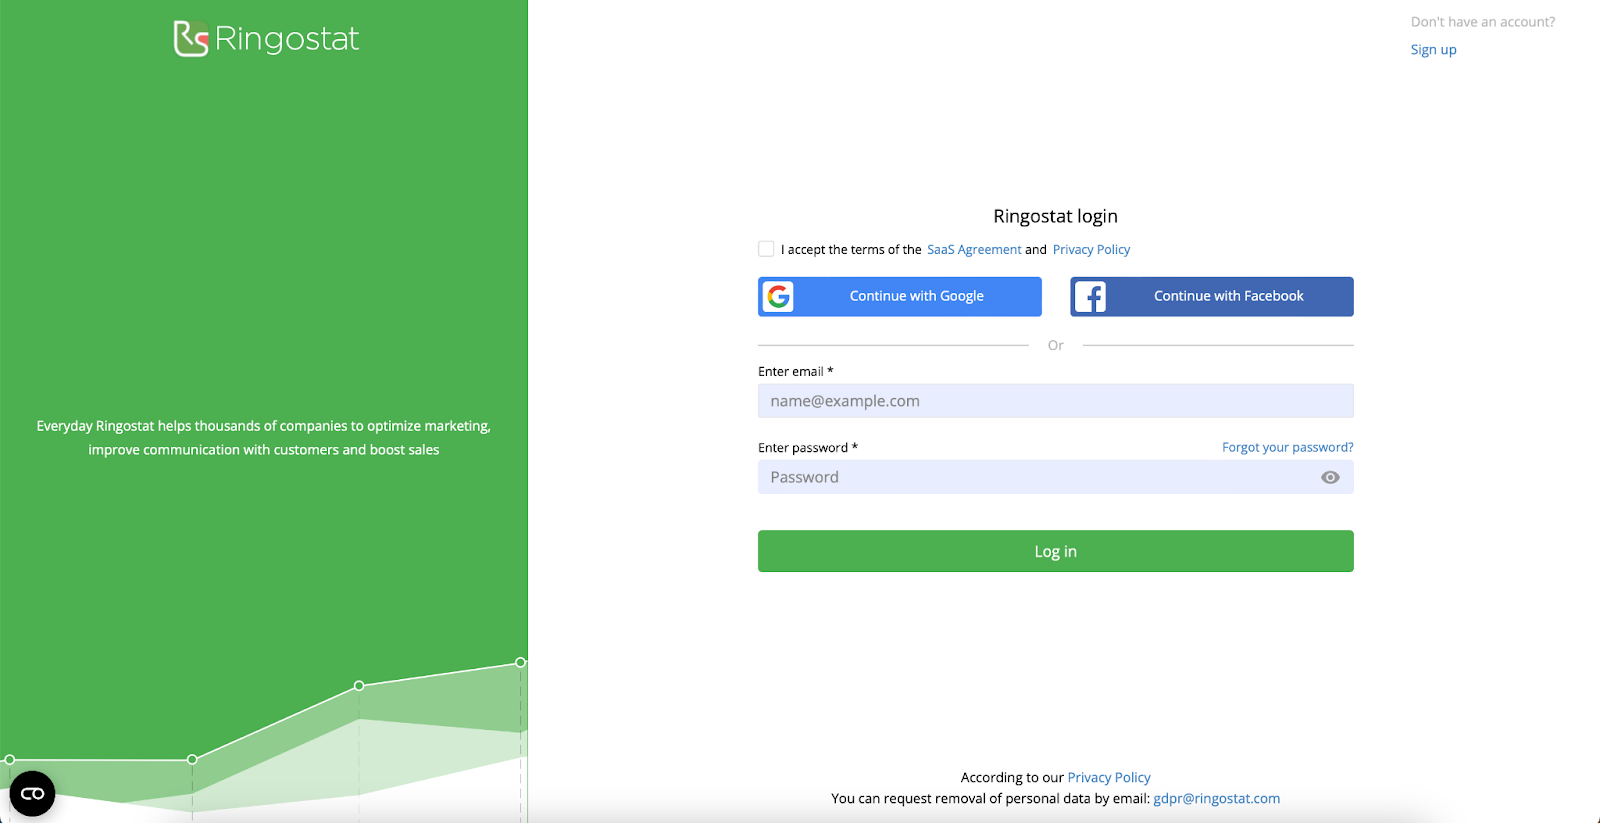Continue with Google sign-in
Viewport: 1600px width, 823px height.
point(900,297)
